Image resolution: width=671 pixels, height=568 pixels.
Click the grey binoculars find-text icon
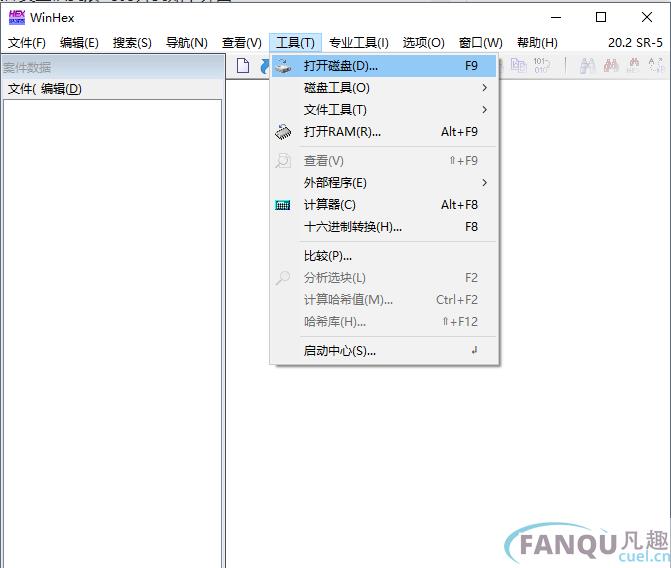pos(588,66)
